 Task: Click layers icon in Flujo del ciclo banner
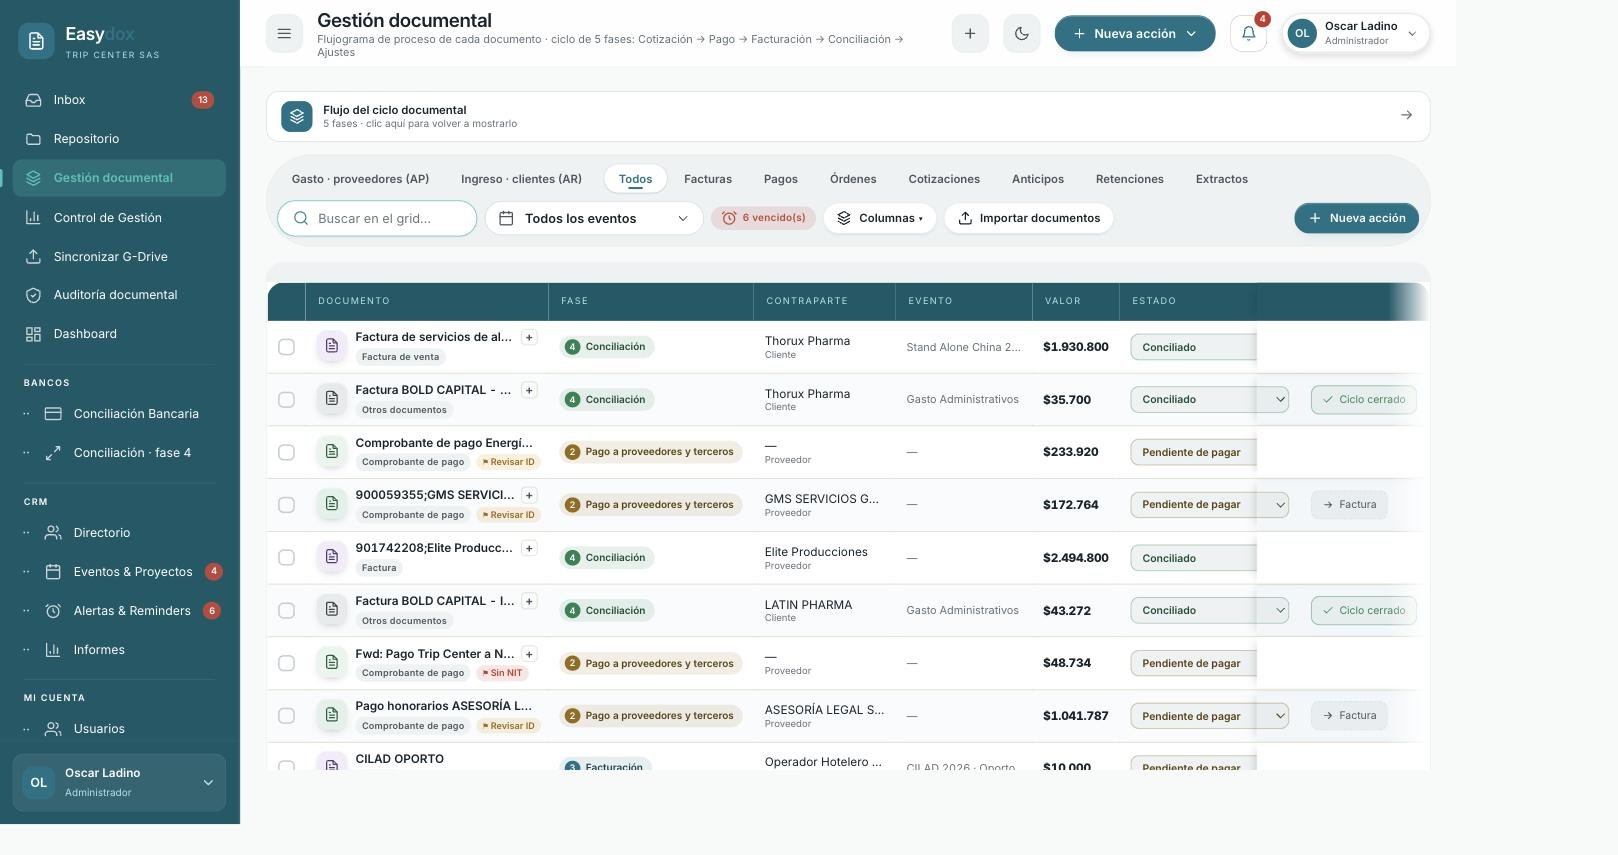296,116
